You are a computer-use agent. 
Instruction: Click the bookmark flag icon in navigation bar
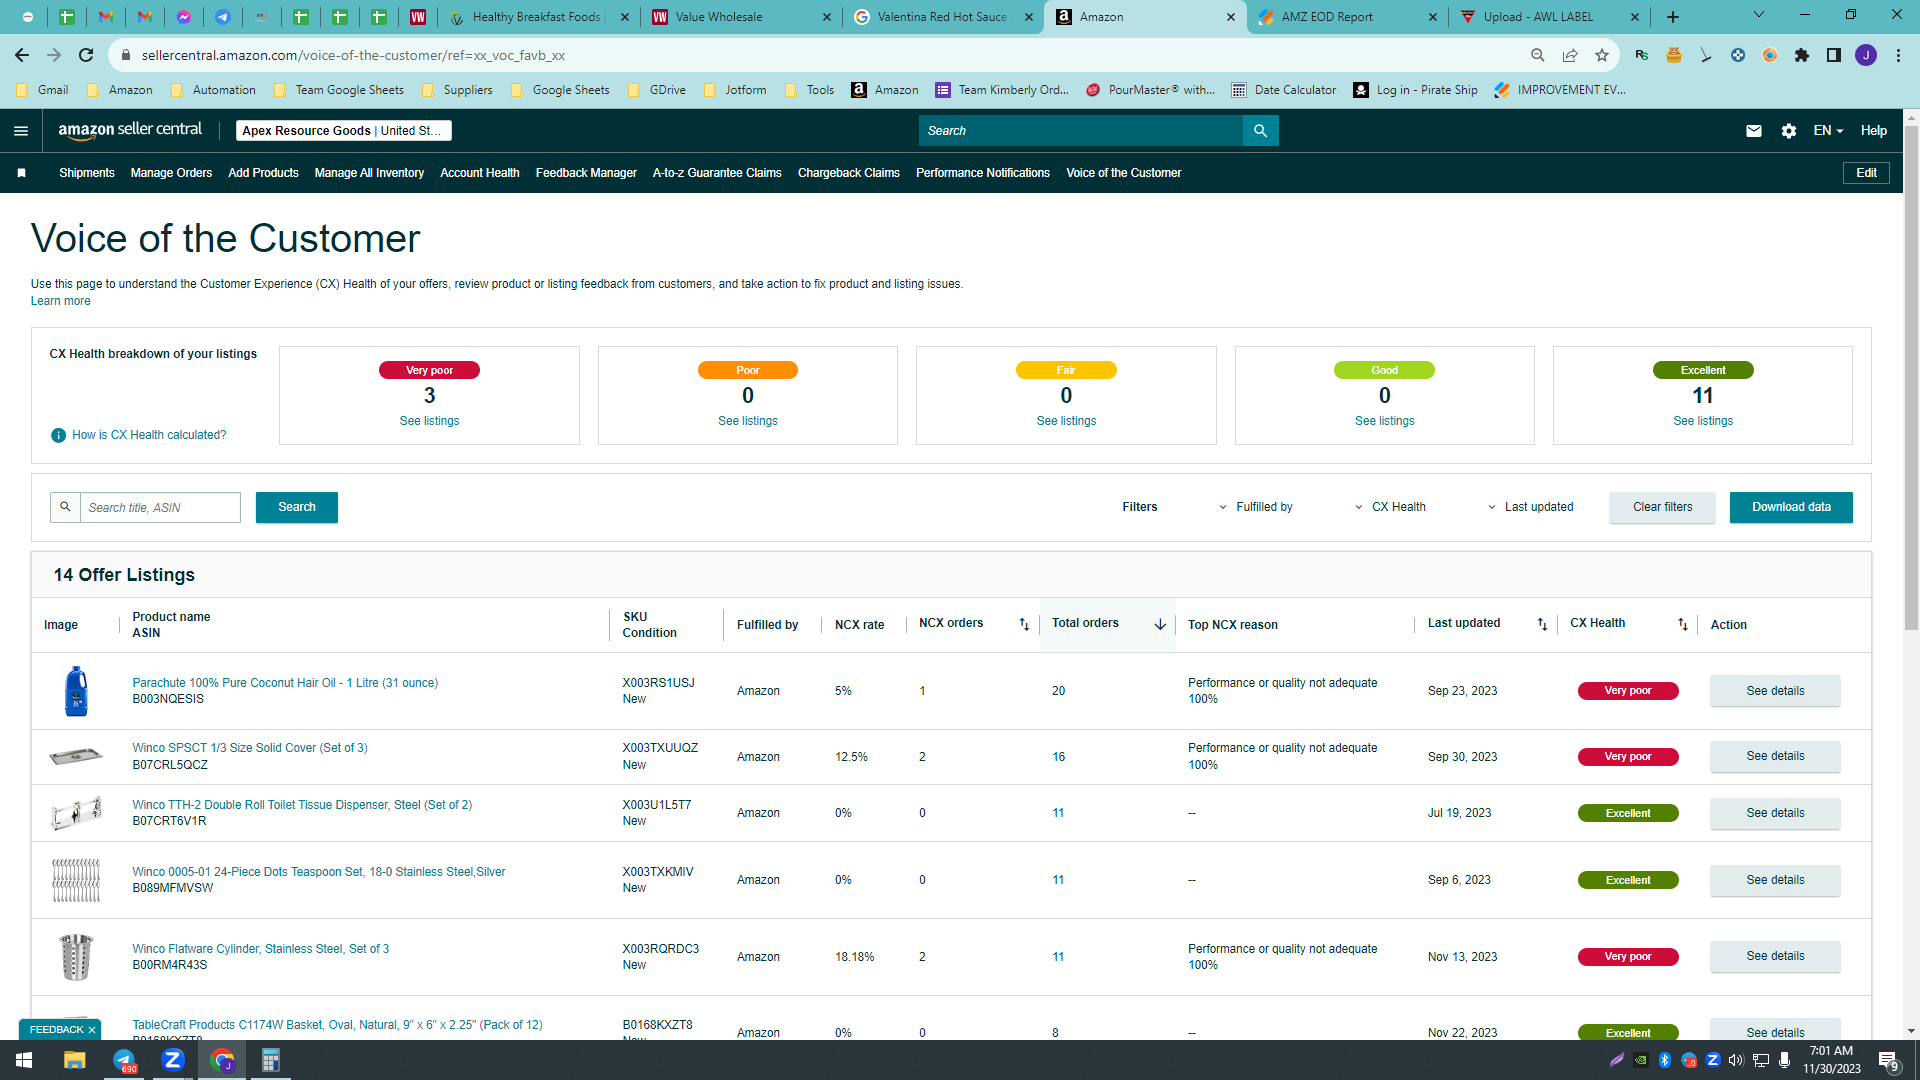(x=22, y=173)
